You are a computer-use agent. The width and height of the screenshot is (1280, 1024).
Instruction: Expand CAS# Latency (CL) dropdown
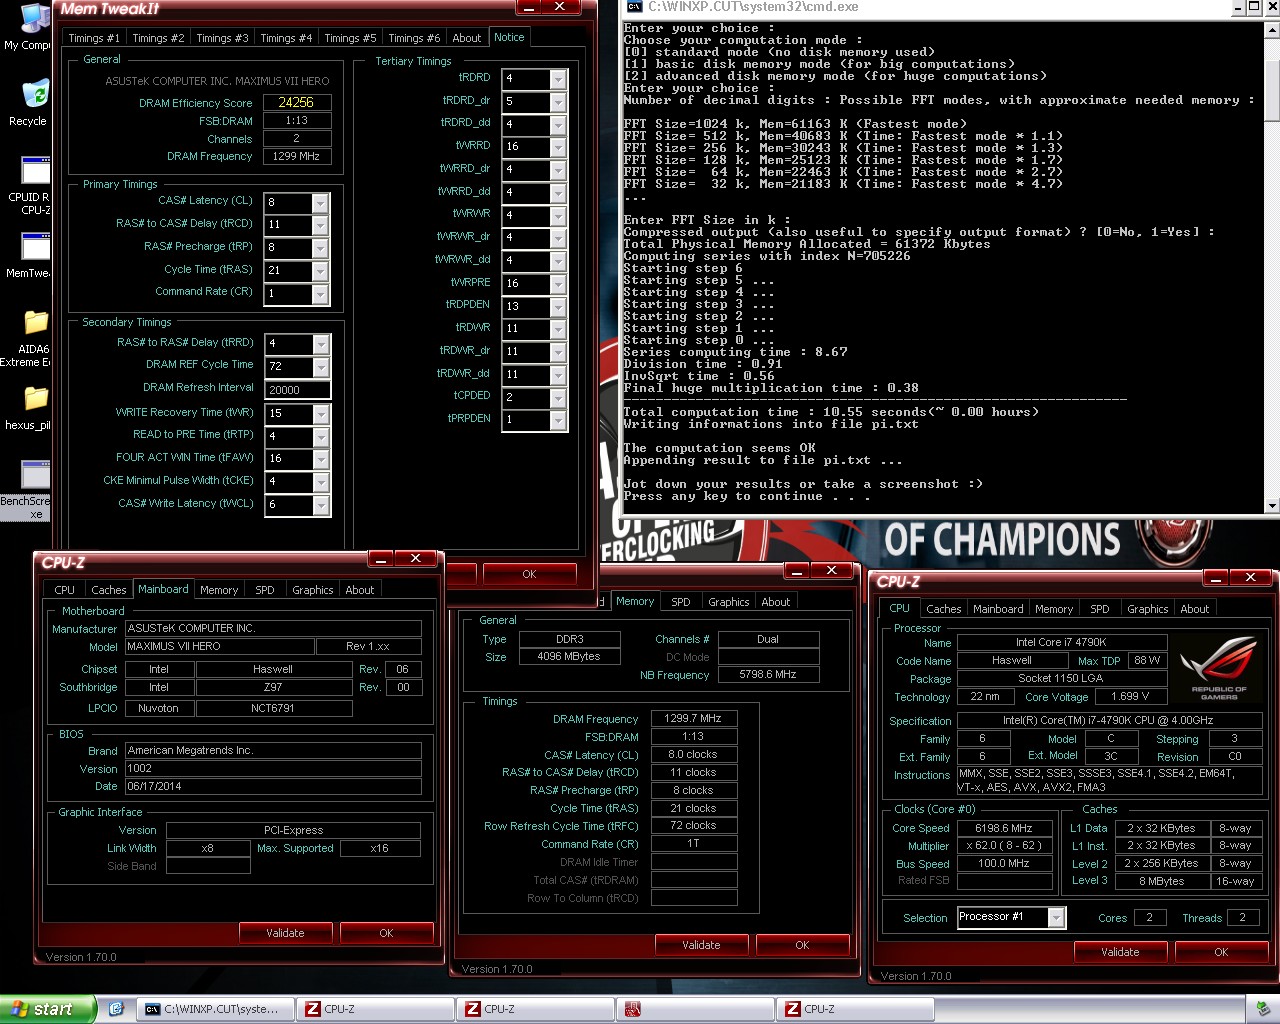coord(320,202)
